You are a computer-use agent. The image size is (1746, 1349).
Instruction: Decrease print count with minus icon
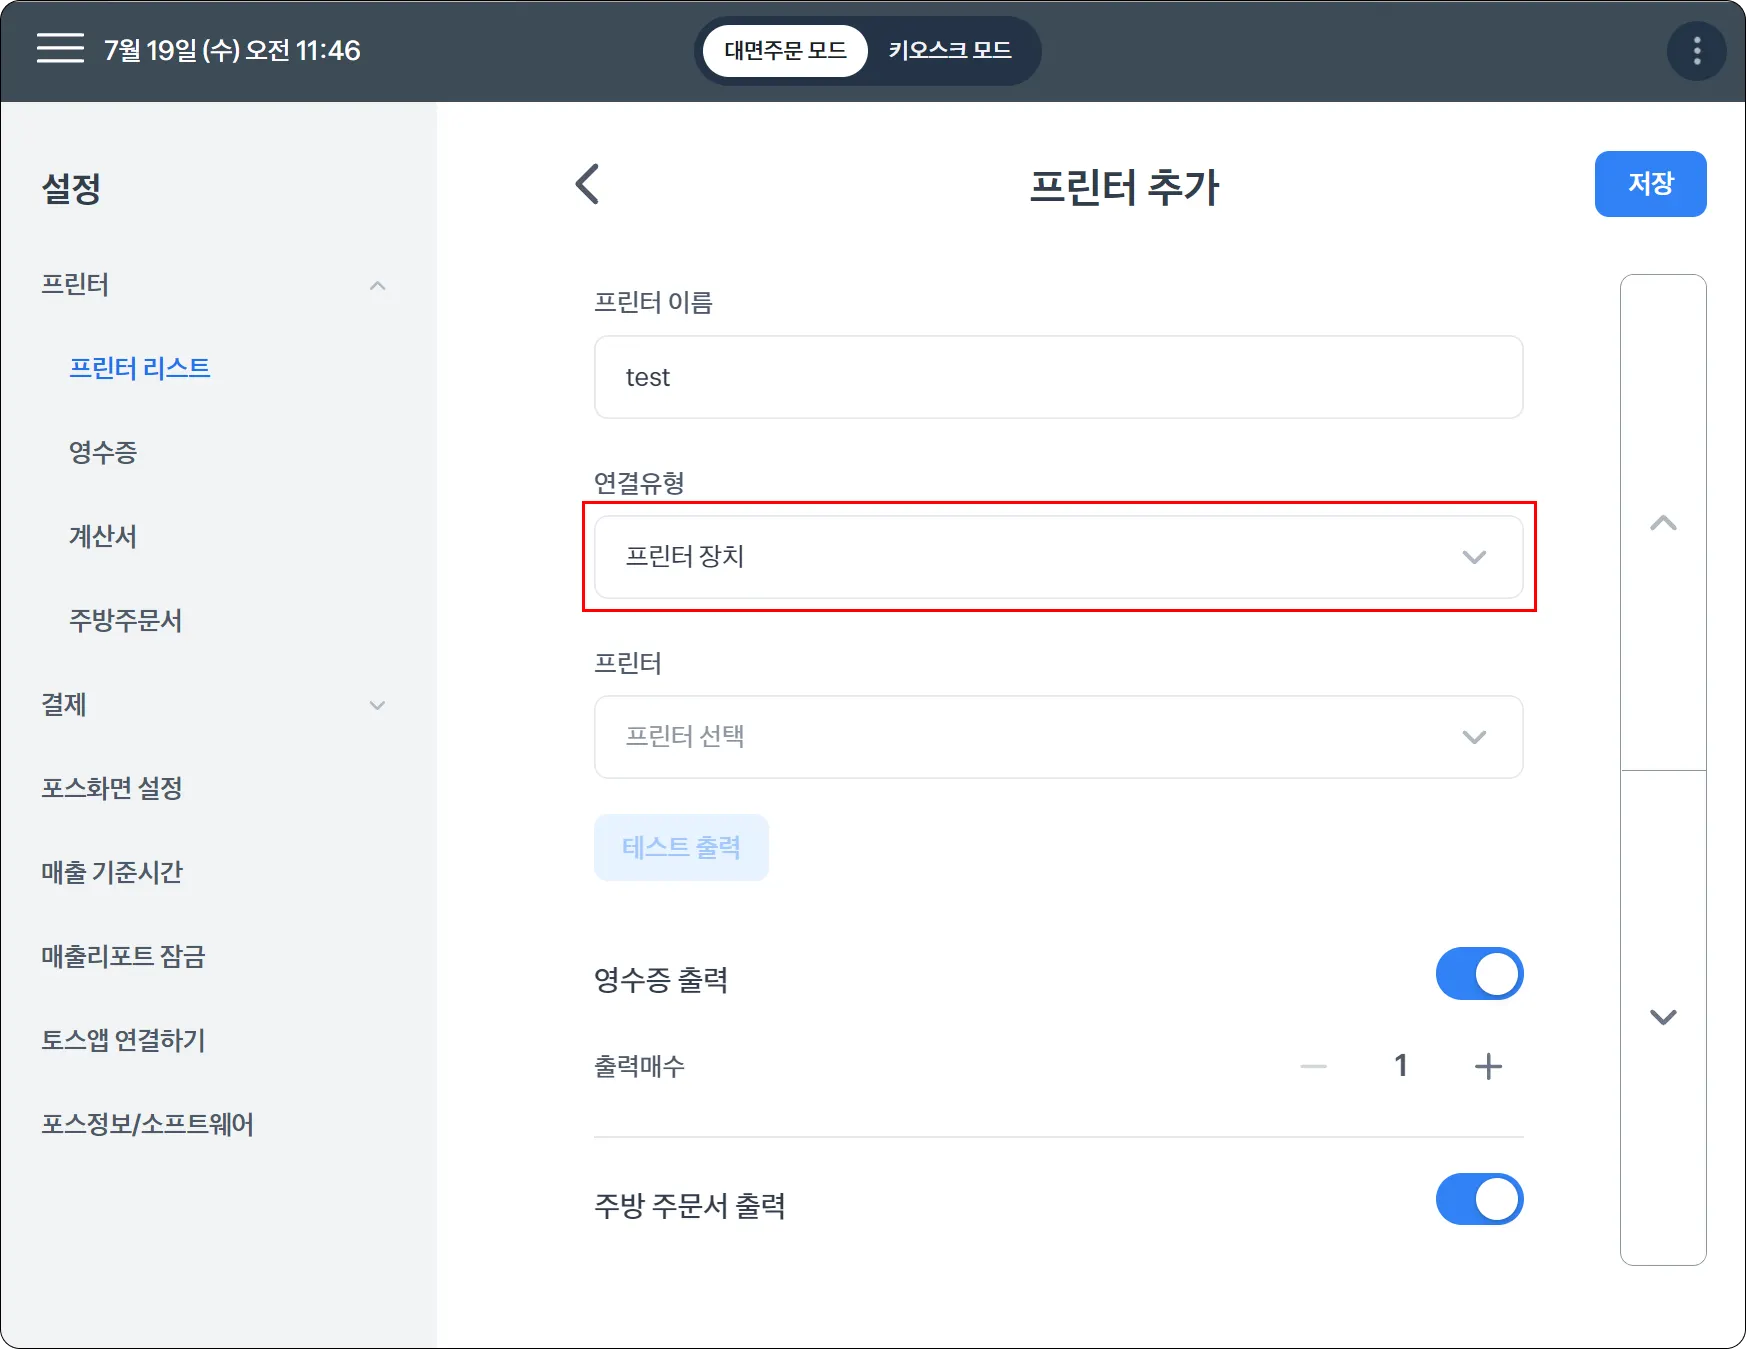tap(1313, 1066)
